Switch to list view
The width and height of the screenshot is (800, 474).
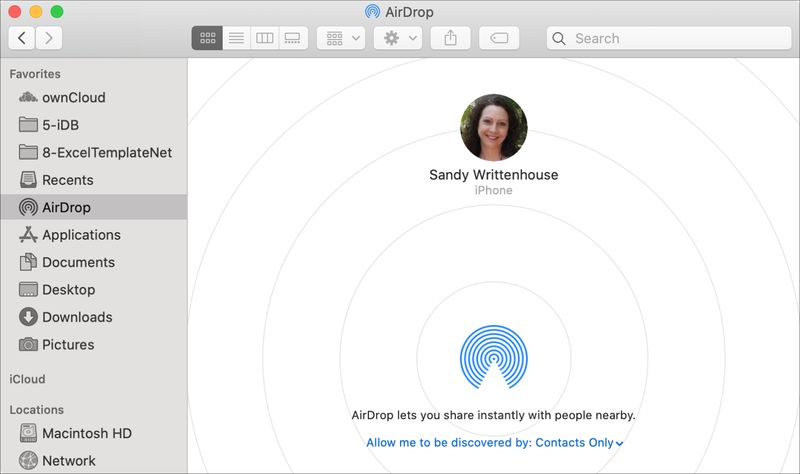236,38
